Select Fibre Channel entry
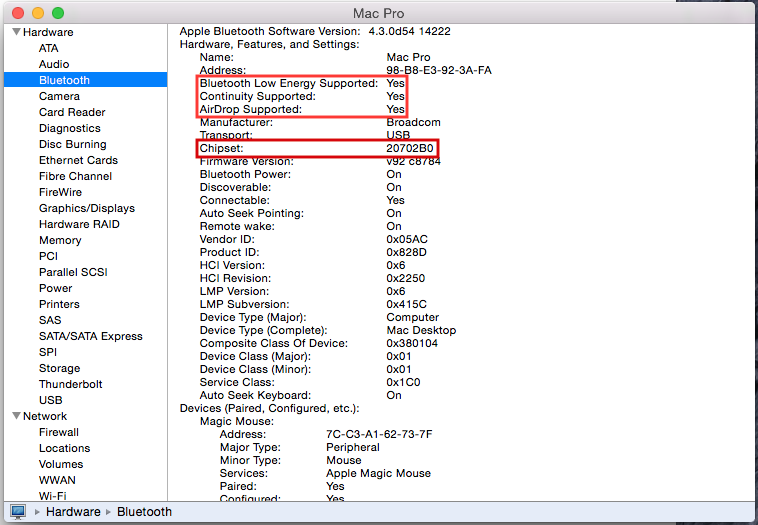Screen dimensions: 758x525 tap(75, 176)
